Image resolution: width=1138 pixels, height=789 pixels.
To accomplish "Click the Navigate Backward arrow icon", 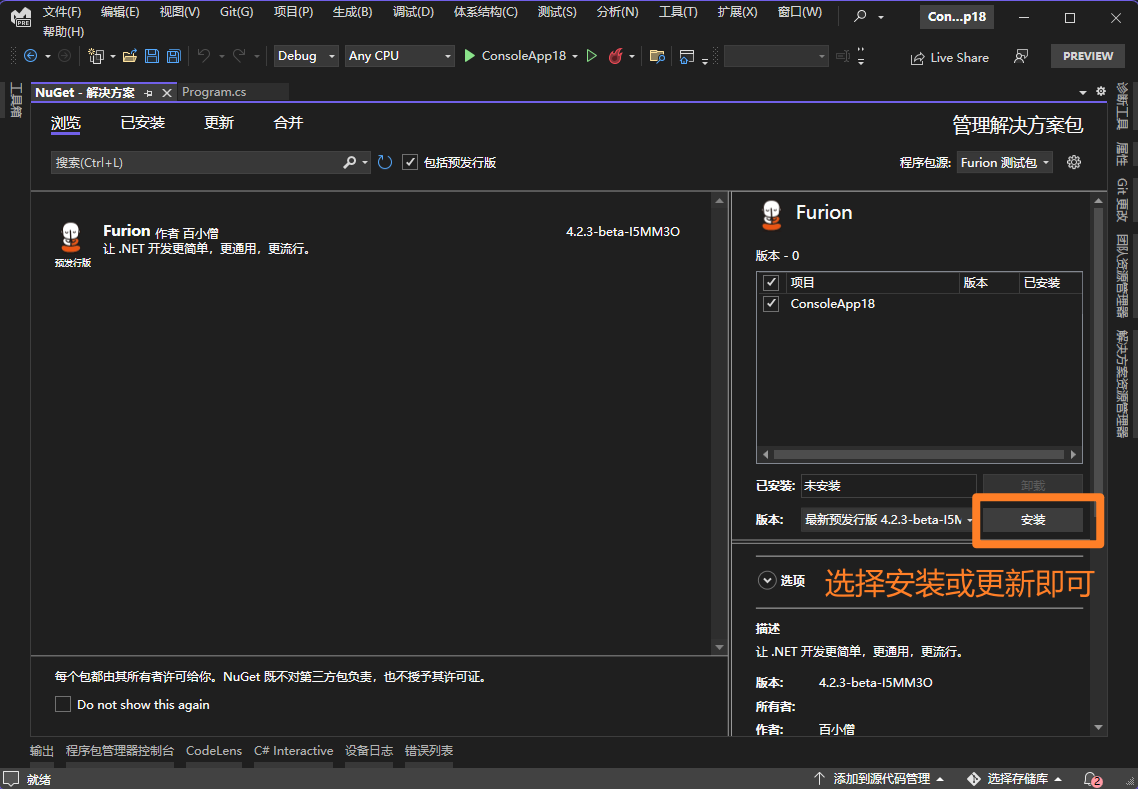I will coord(30,56).
